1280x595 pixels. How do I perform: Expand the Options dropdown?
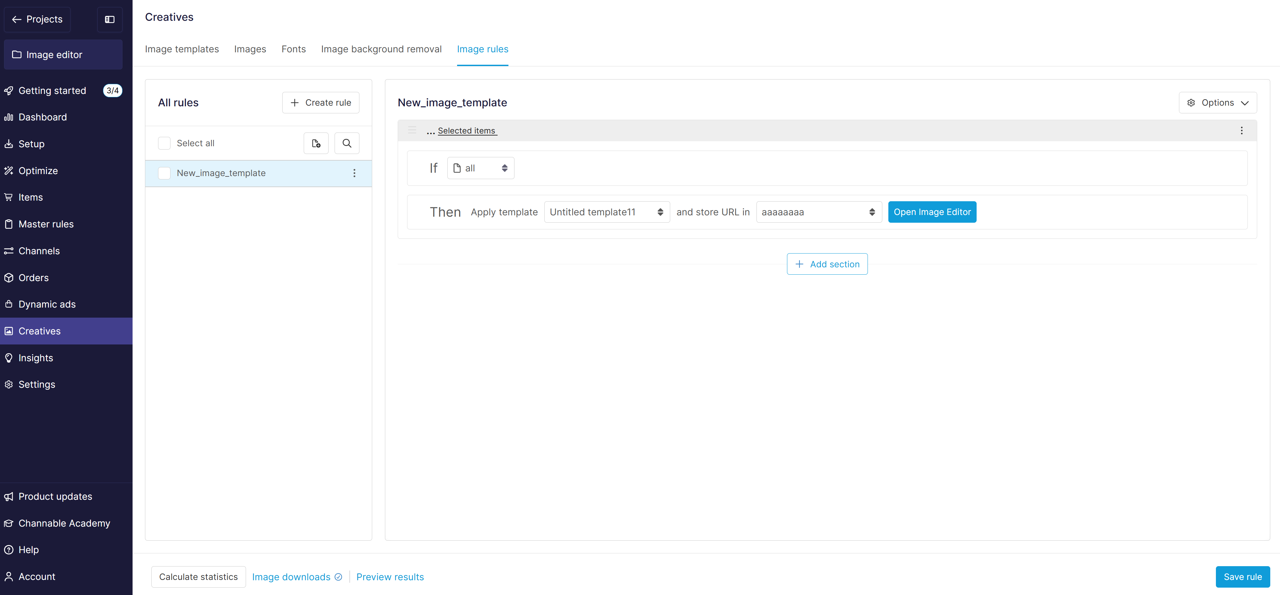click(x=1217, y=103)
